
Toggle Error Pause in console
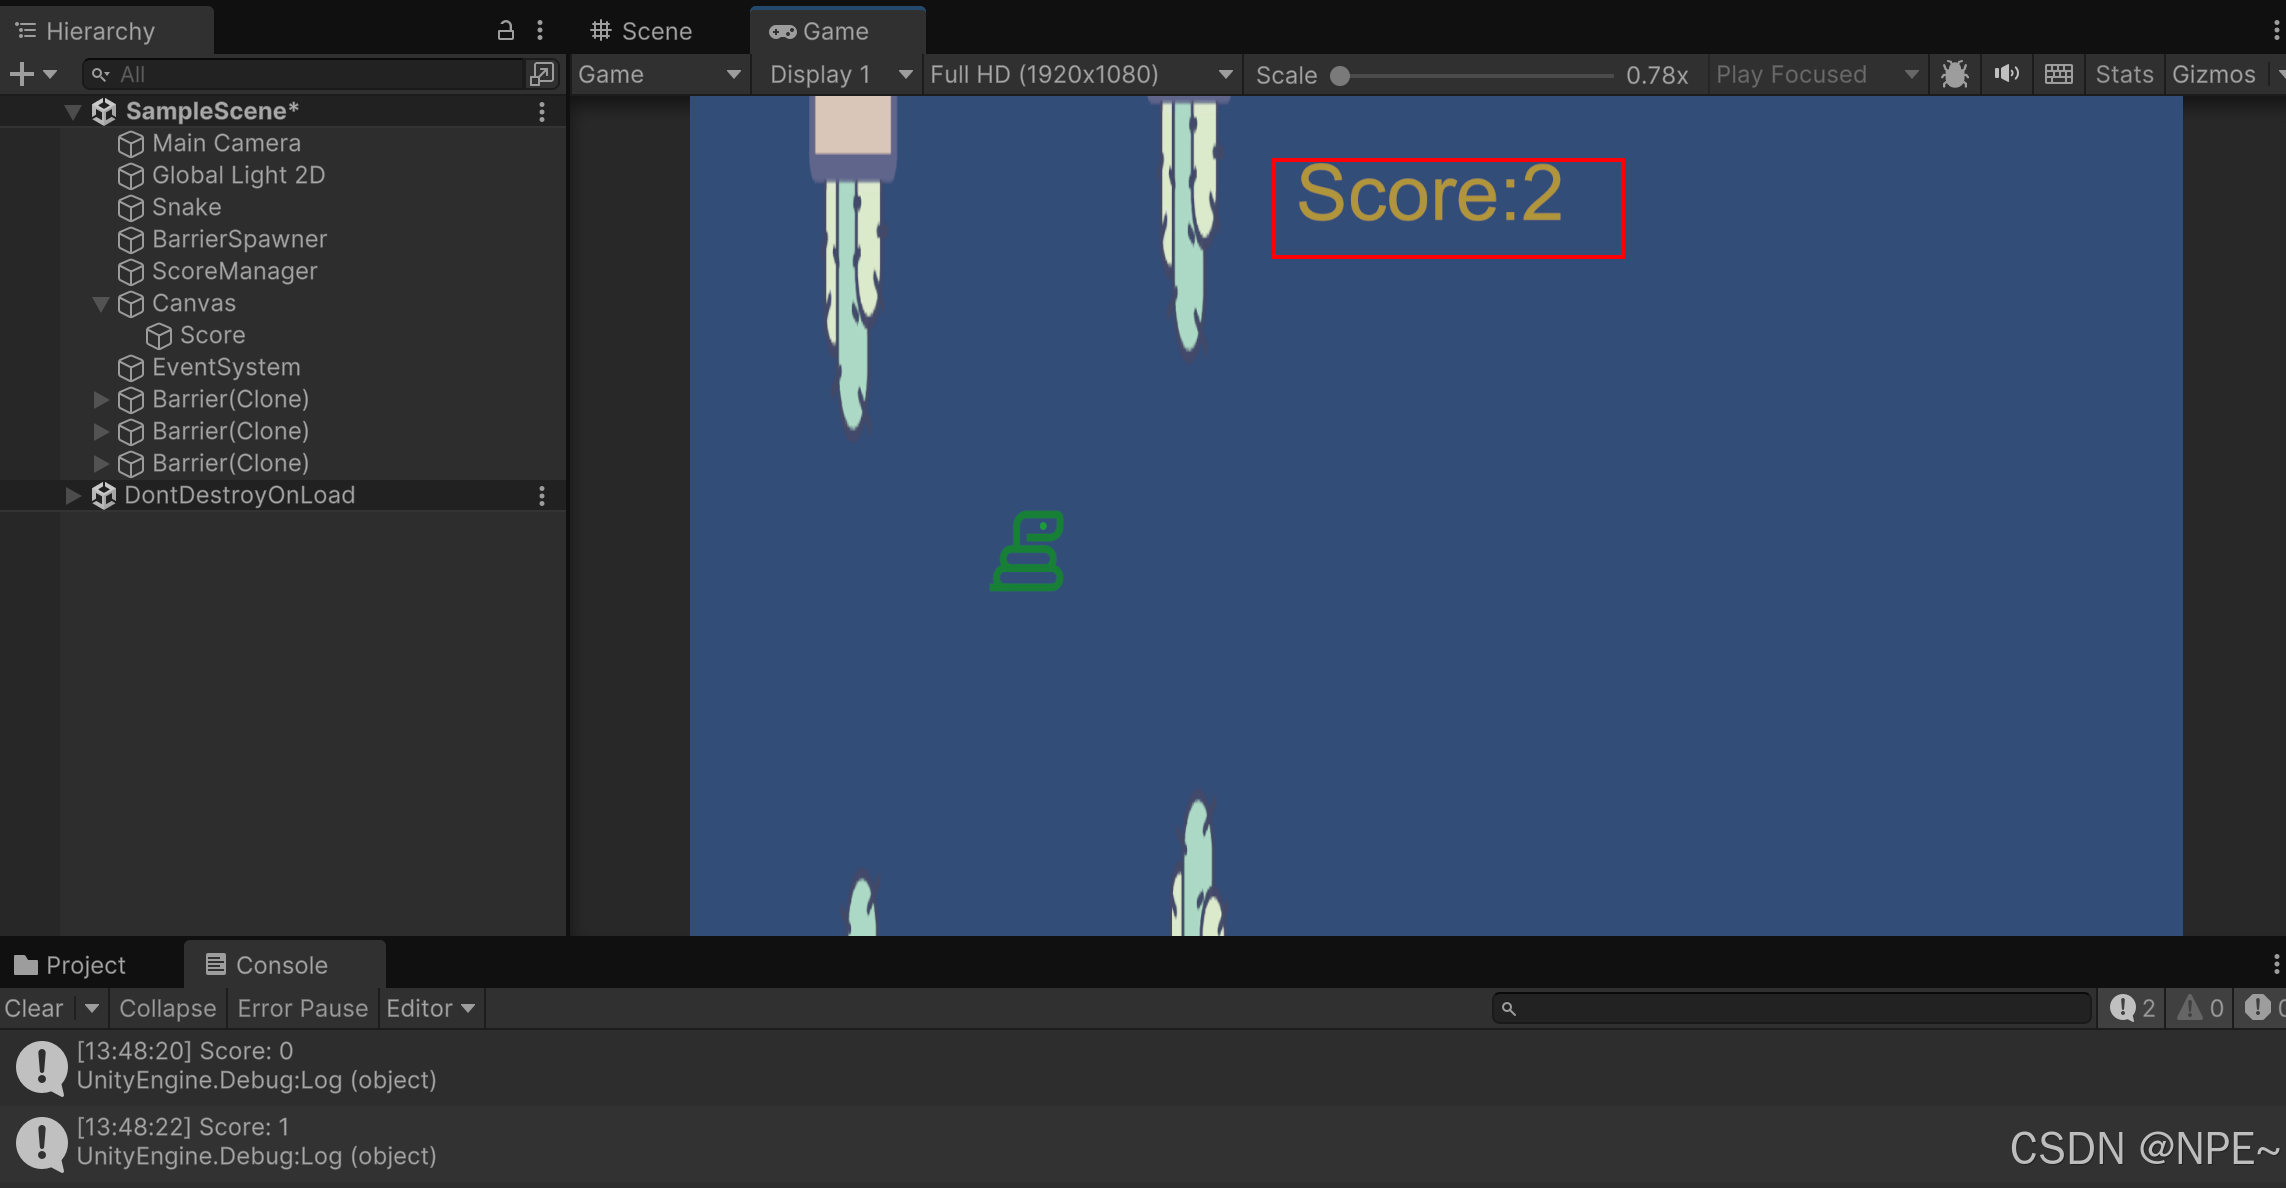302,1008
